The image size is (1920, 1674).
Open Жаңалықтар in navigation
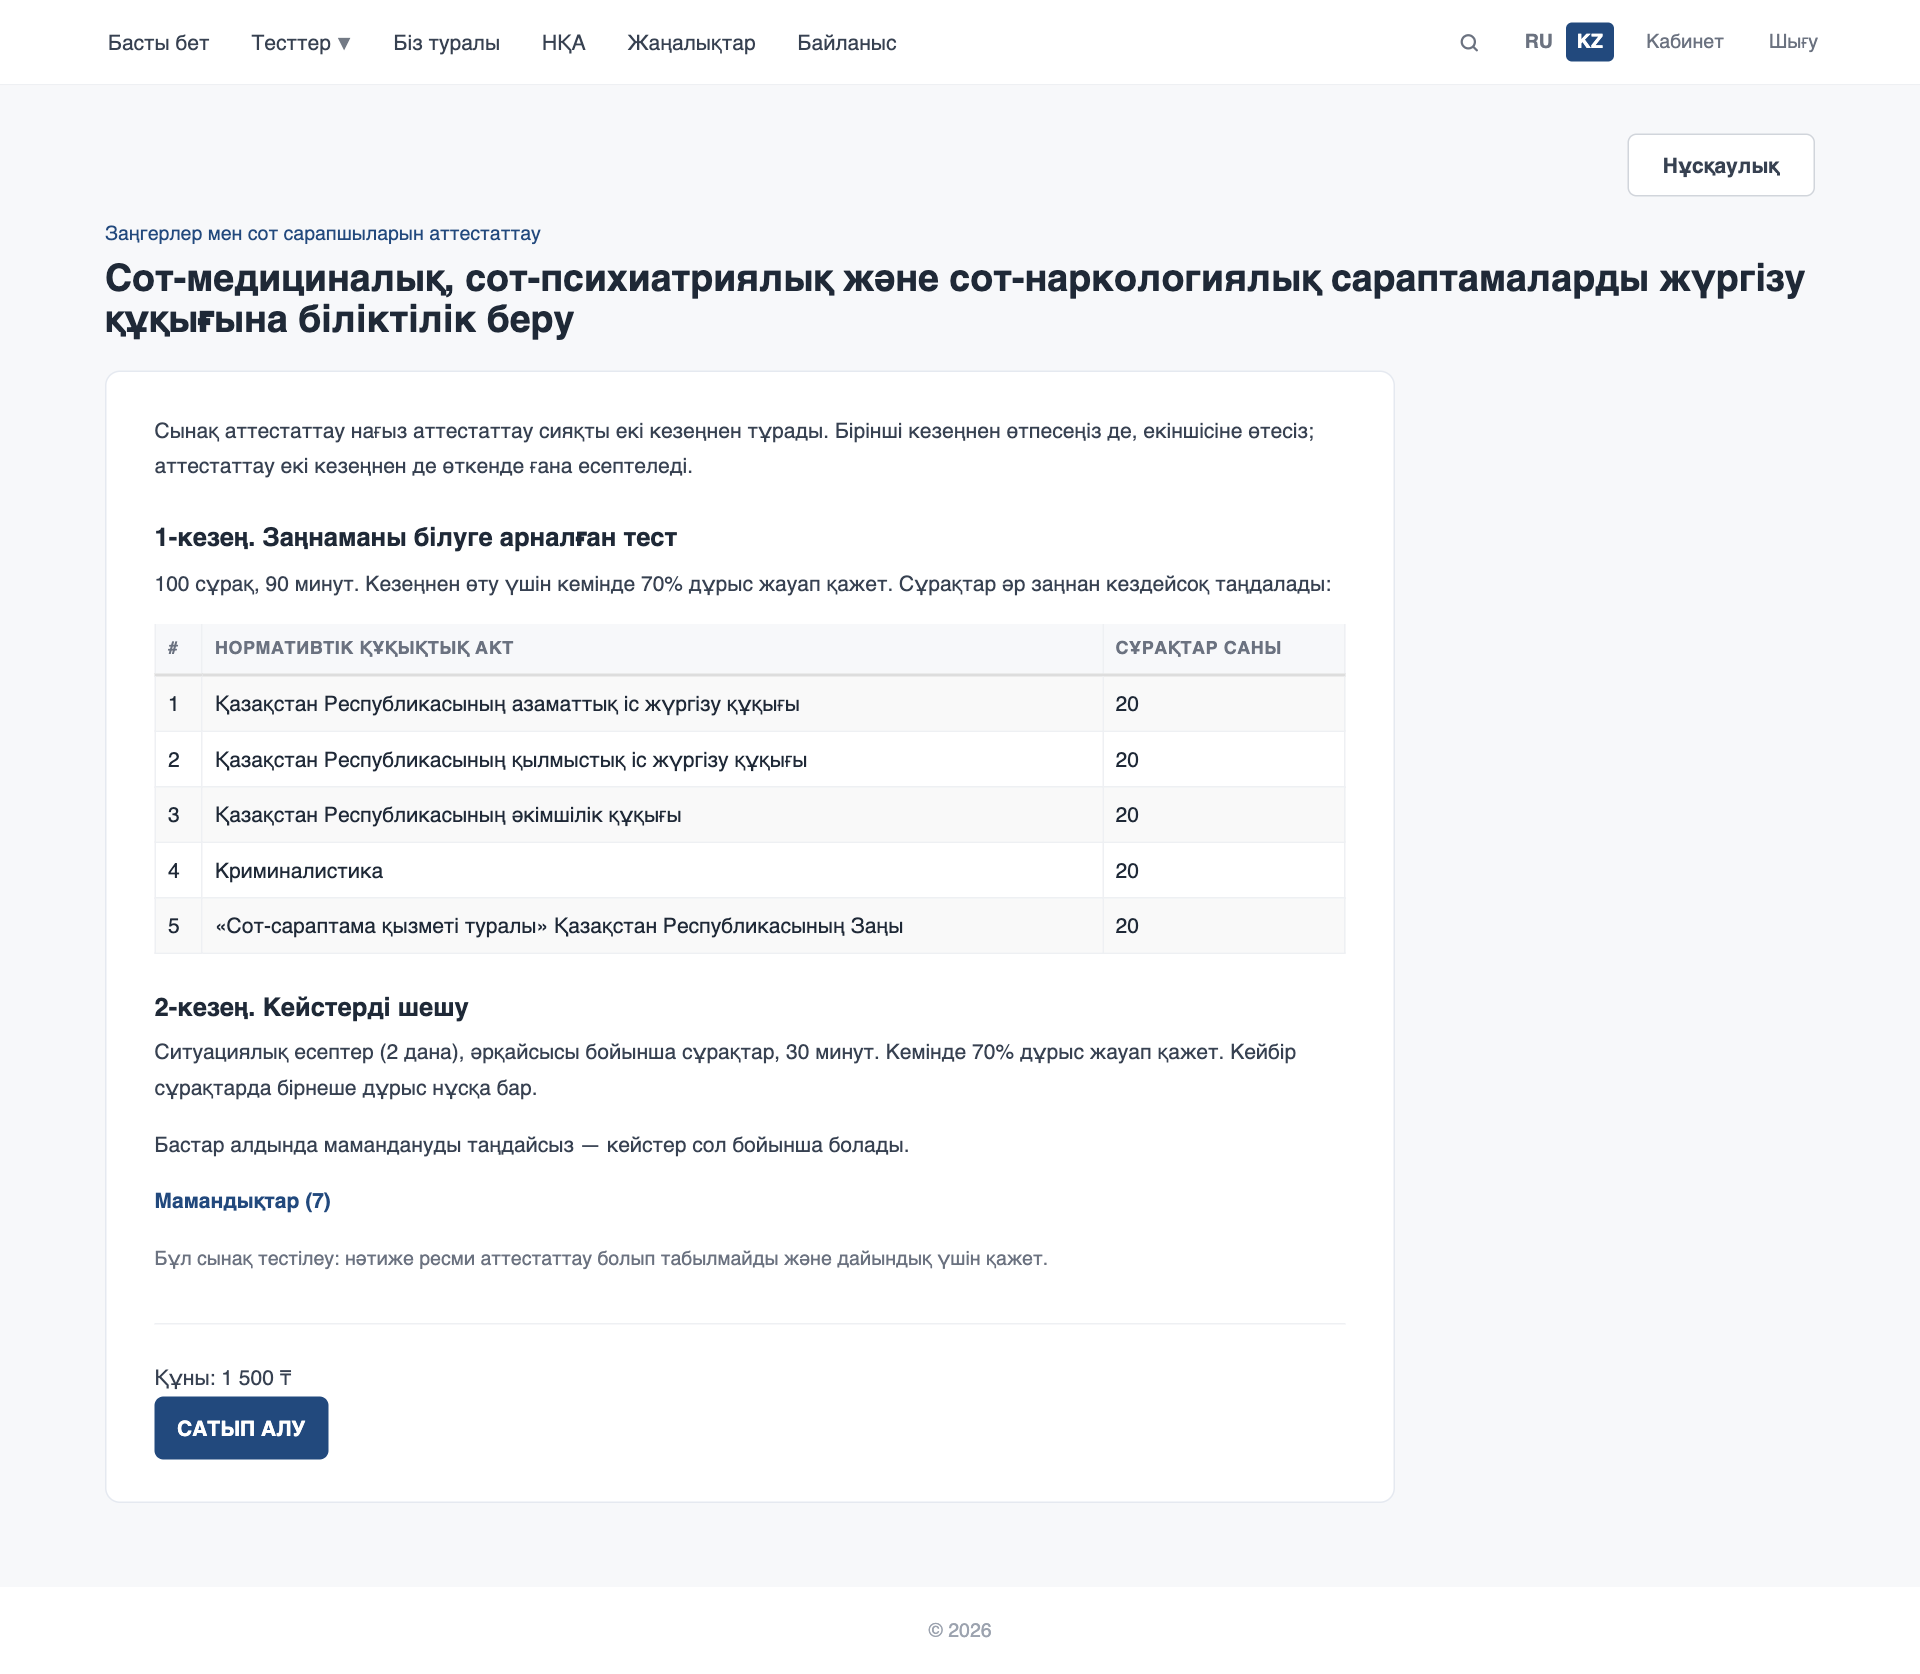(x=691, y=43)
